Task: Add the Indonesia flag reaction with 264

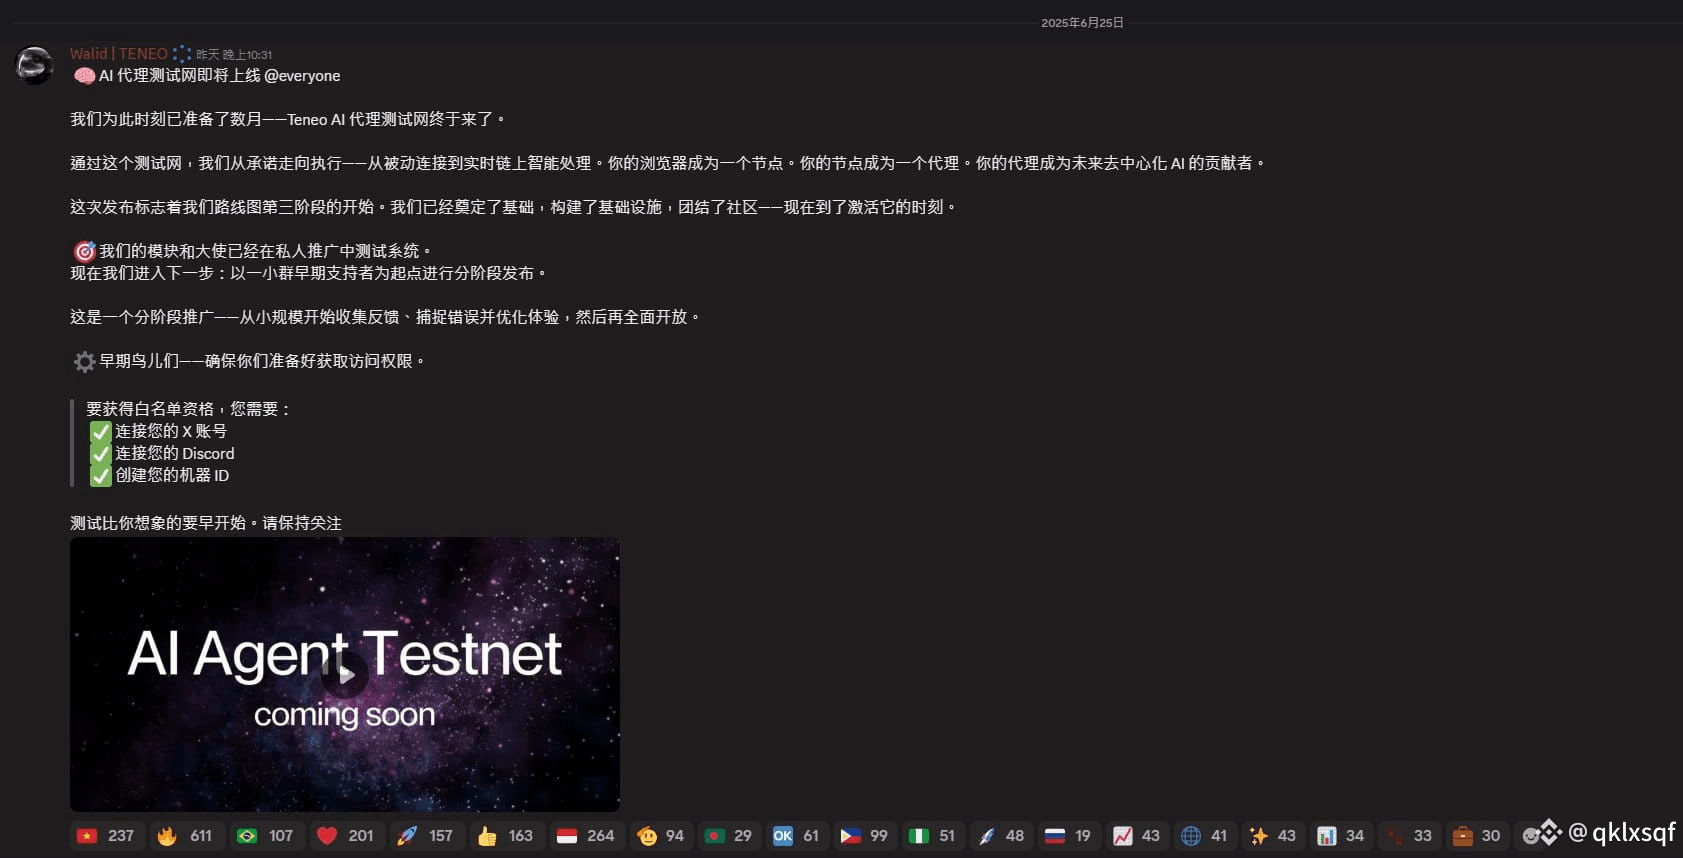Action: pyautogui.click(x=586, y=836)
